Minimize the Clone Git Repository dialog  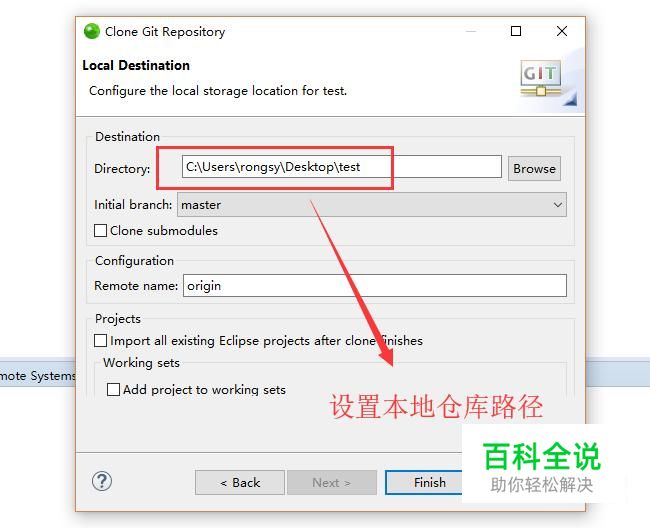[x=471, y=31]
